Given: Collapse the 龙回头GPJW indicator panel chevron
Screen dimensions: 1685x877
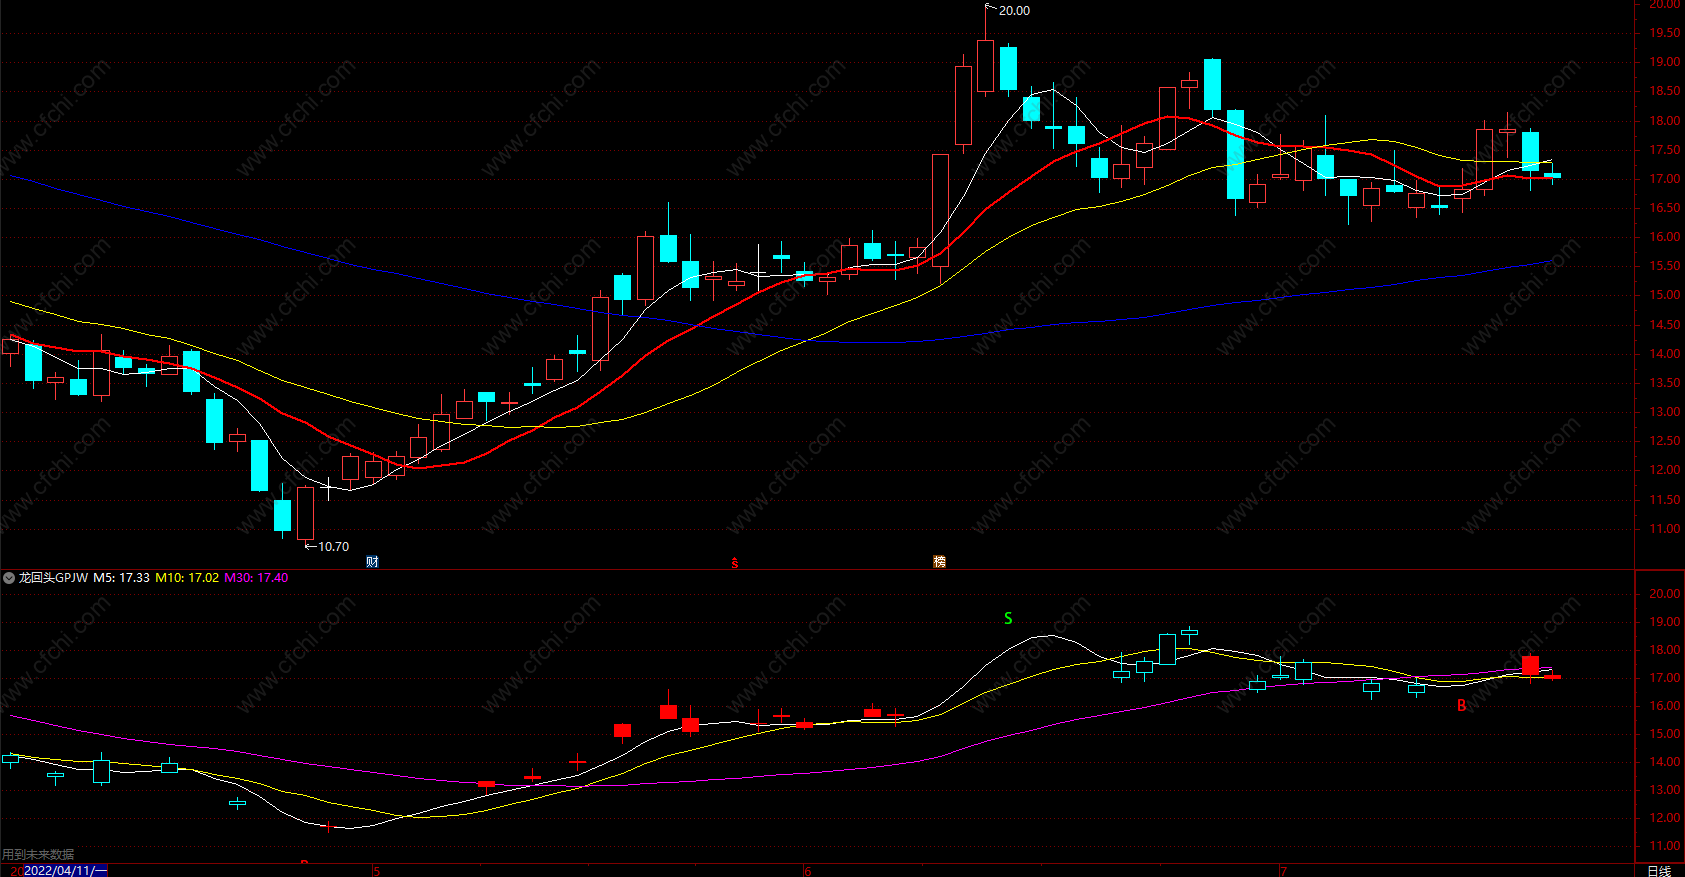Looking at the screenshot, I should 9,578.
